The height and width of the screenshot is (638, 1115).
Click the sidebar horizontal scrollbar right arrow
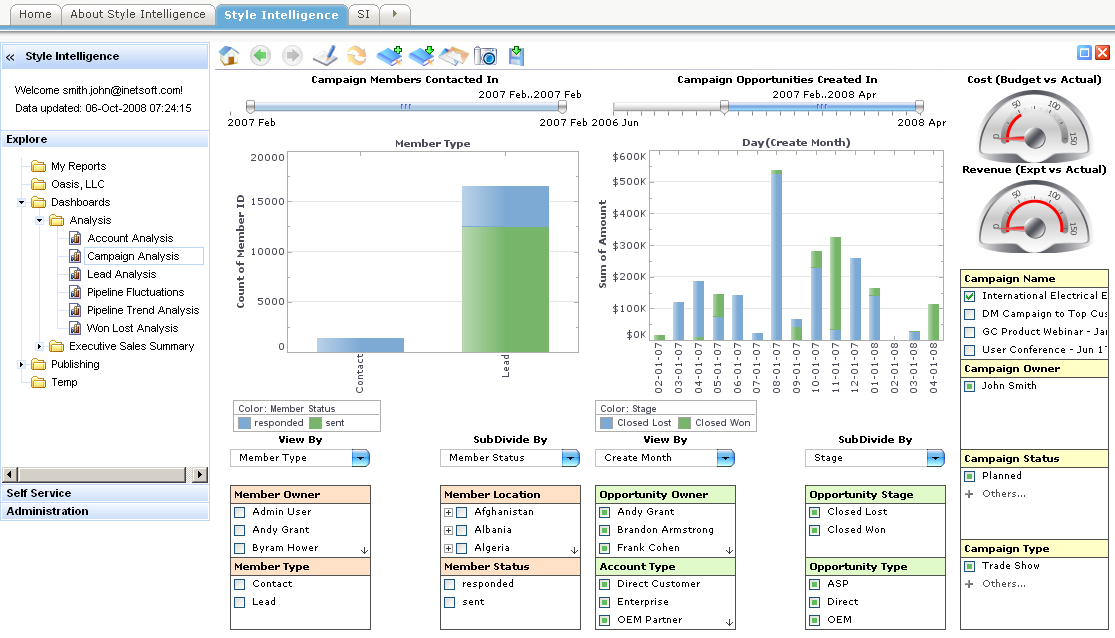[200, 474]
